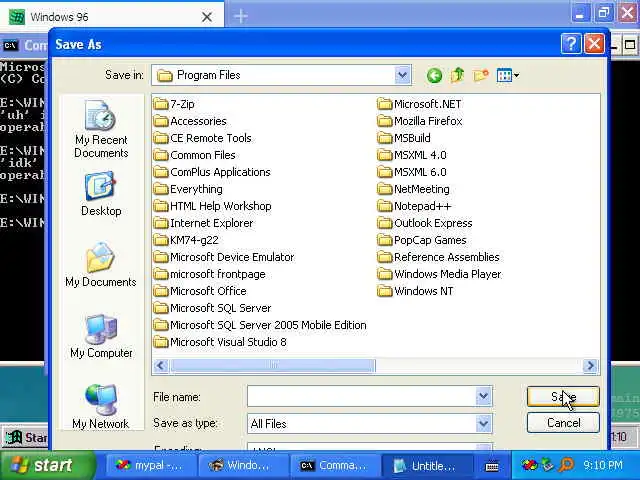Select the Windows NT folder
640x480 pixels.
pos(416,291)
